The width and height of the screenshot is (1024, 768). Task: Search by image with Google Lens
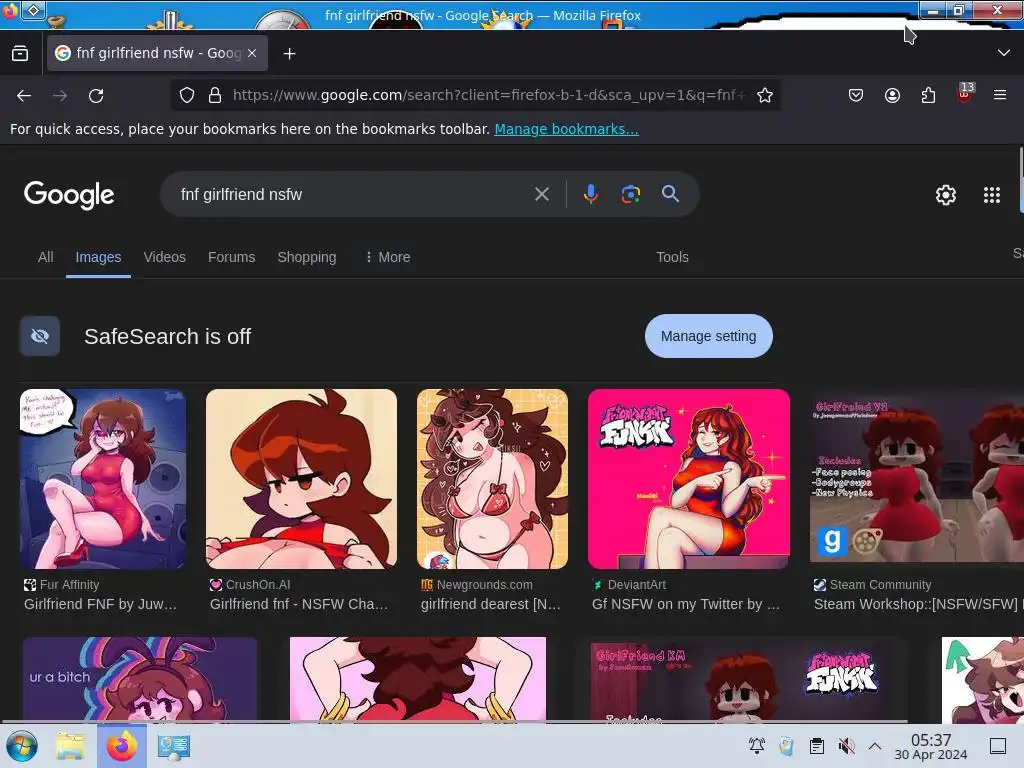pyautogui.click(x=630, y=194)
